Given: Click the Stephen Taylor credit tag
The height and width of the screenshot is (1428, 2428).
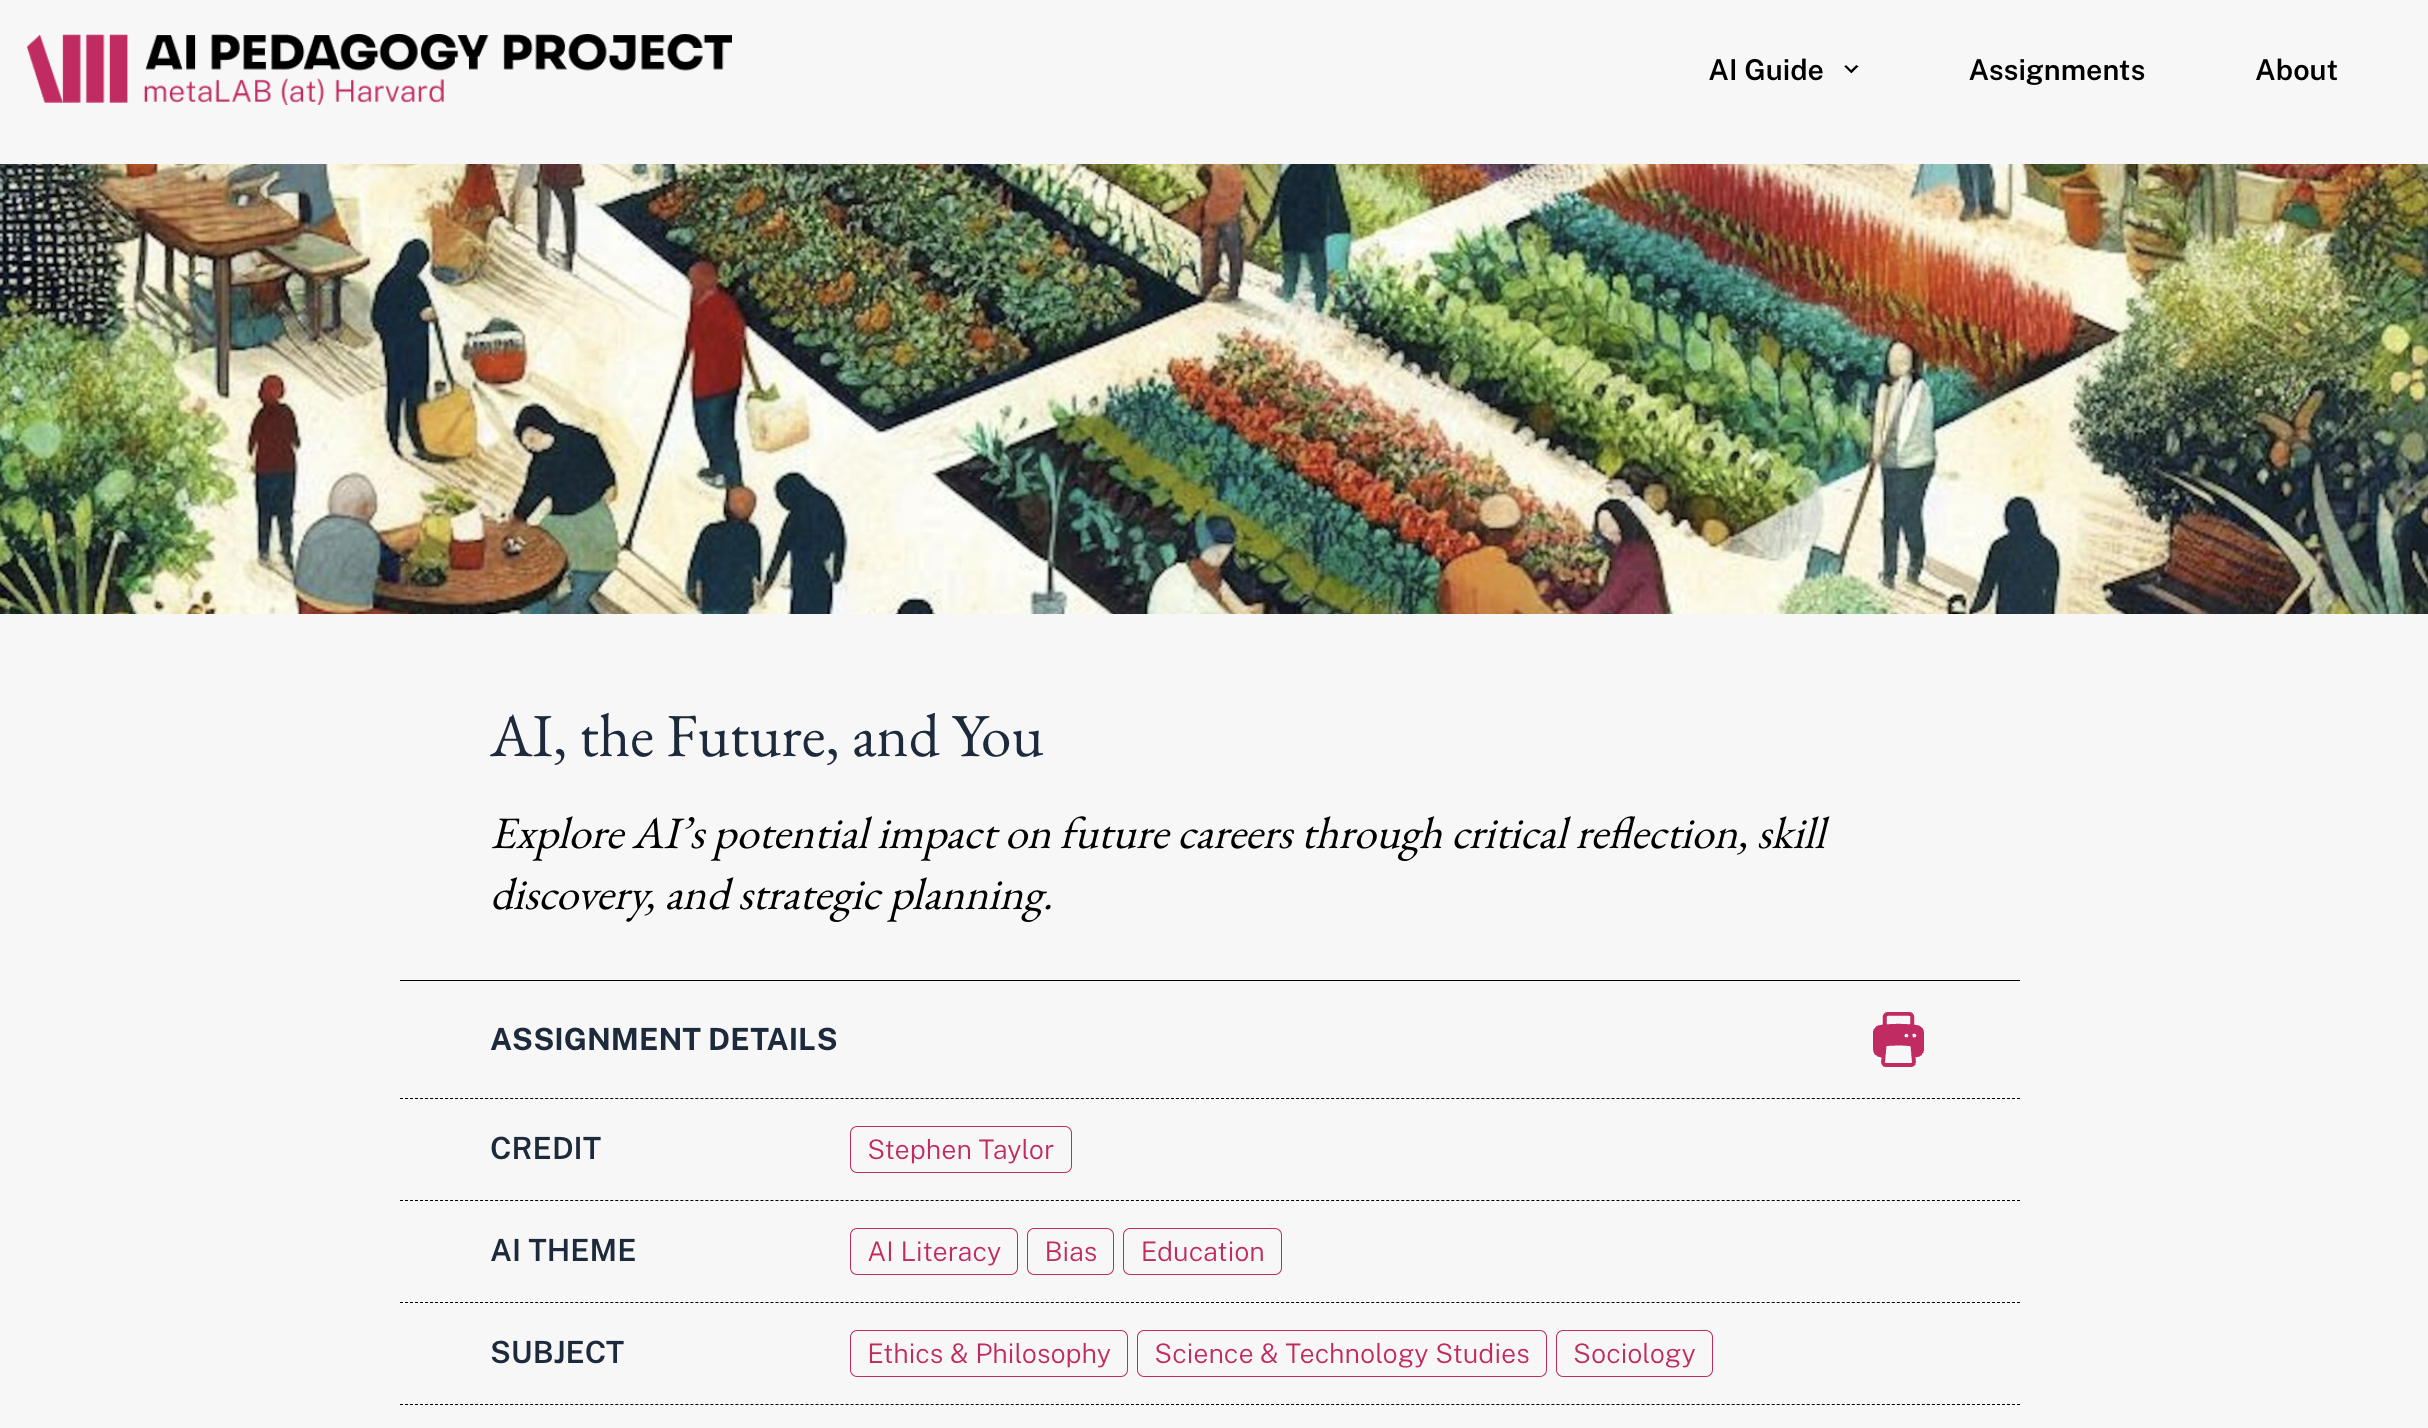Looking at the screenshot, I should [960, 1149].
